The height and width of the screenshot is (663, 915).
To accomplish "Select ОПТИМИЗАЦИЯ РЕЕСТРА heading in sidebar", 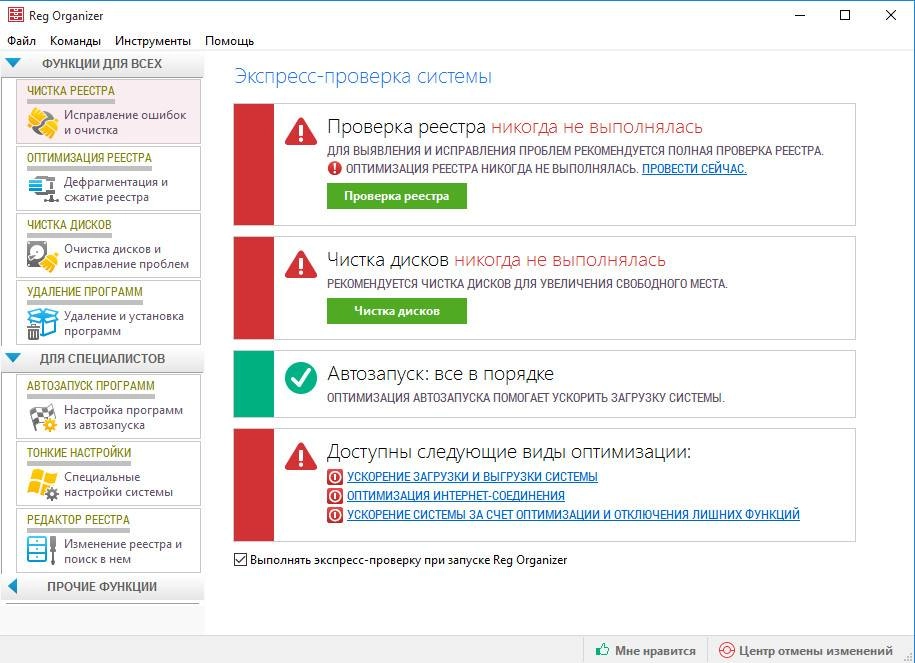I will pyautogui.click(x=89, y=158).
